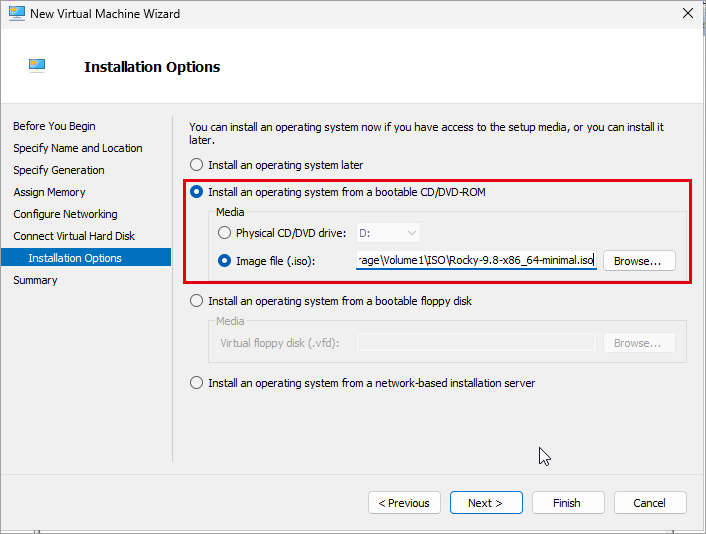Close the New Virtual Machine Wizard

point(688,14)
